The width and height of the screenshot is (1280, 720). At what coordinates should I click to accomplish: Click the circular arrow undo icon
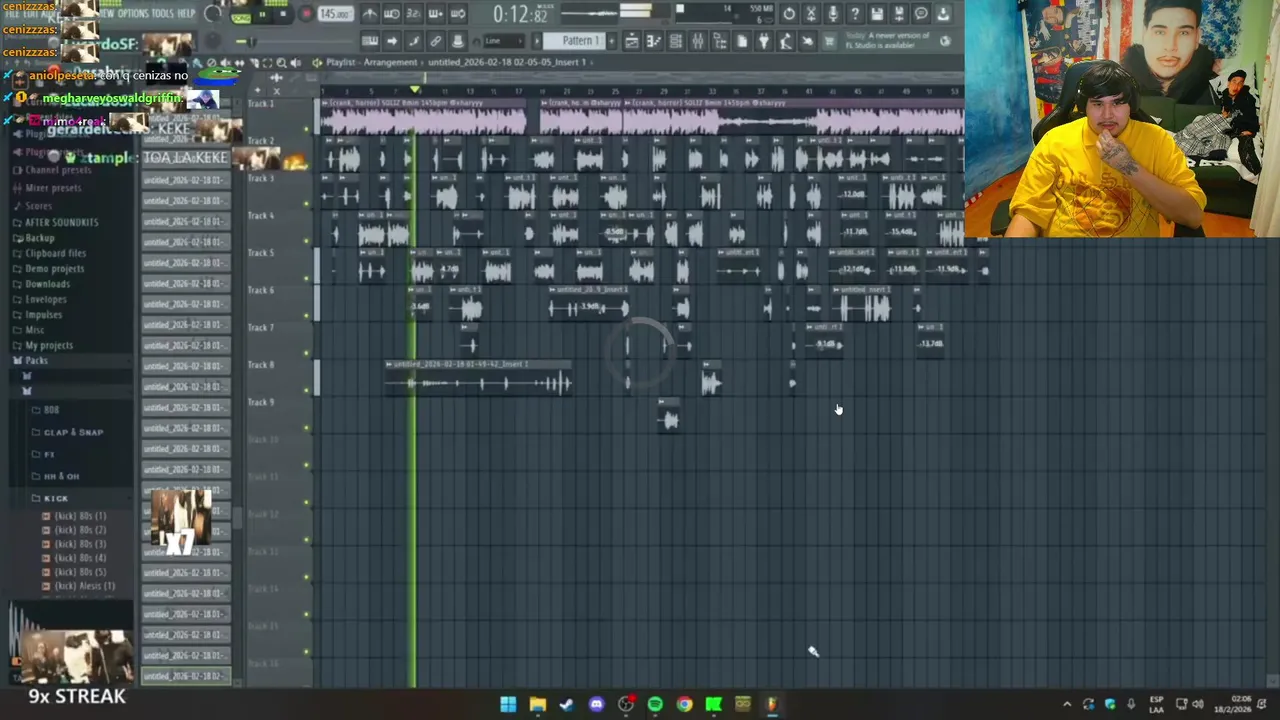pyautogui.click(x=789, y=13)
